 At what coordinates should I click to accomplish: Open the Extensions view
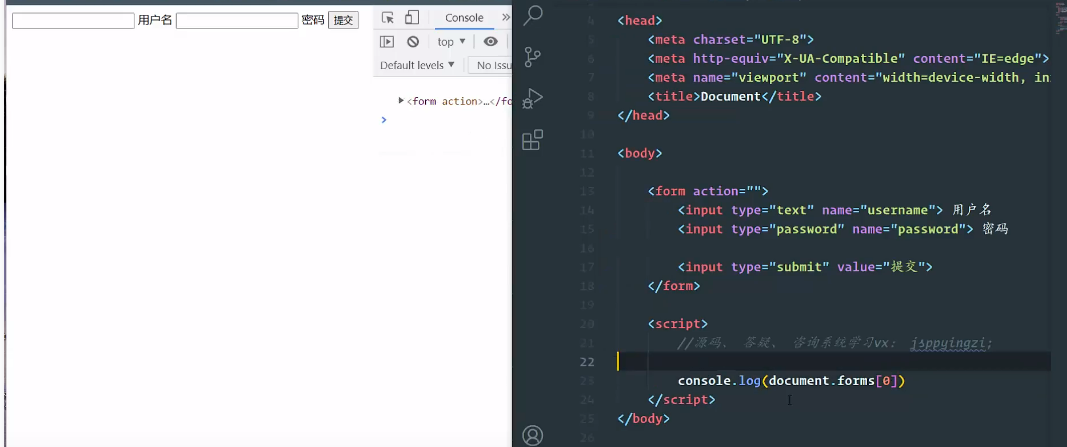coord(532,139)
